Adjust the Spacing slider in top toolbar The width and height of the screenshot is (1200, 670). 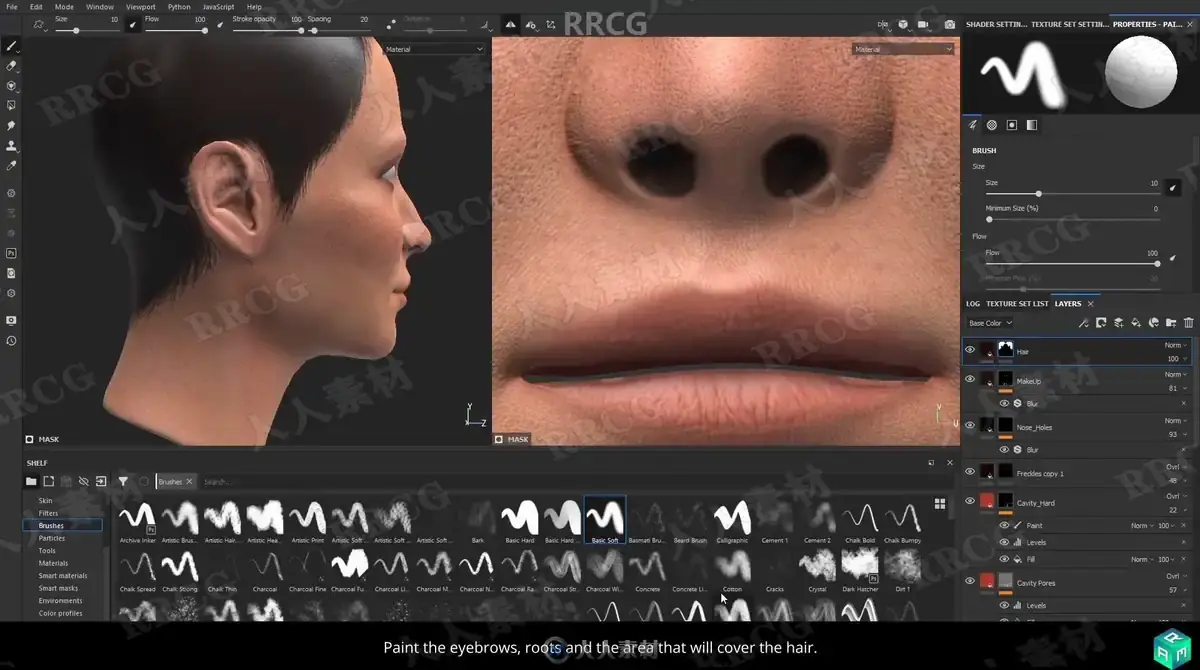(x=340, y=31)
